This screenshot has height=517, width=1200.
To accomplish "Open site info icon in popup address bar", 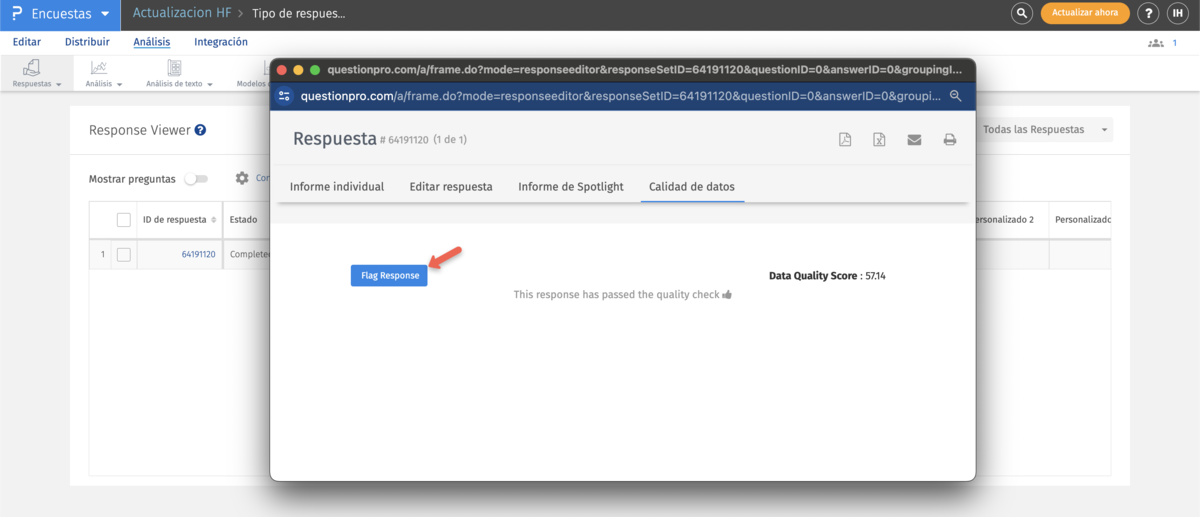I will [x=285, y=96].
